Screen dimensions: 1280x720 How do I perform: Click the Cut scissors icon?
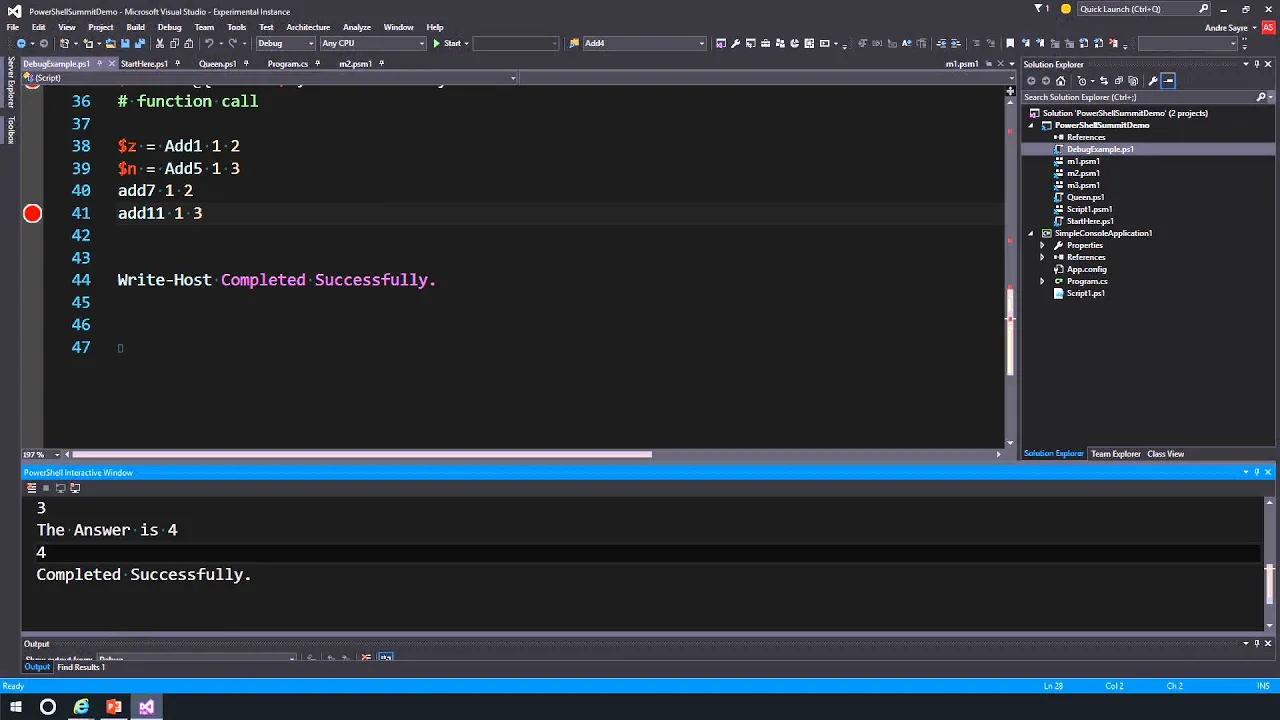point(159,43)
